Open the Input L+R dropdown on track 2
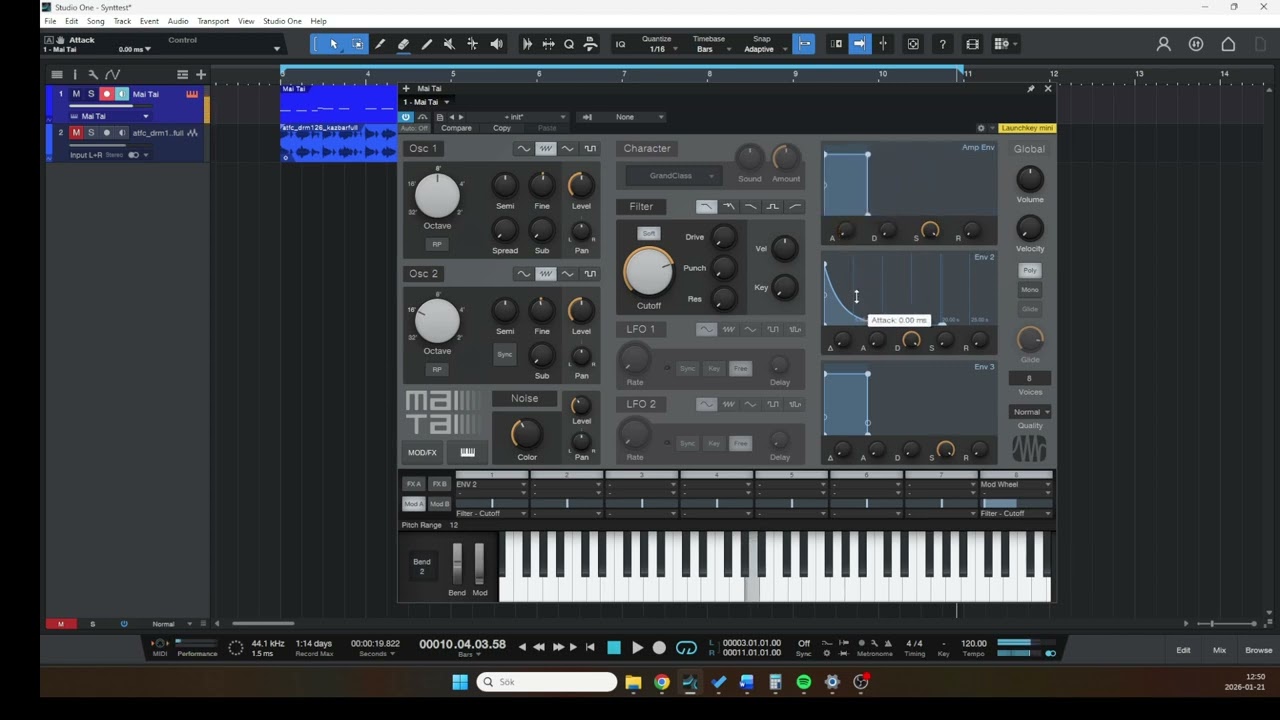 click(x=109, y=155)
